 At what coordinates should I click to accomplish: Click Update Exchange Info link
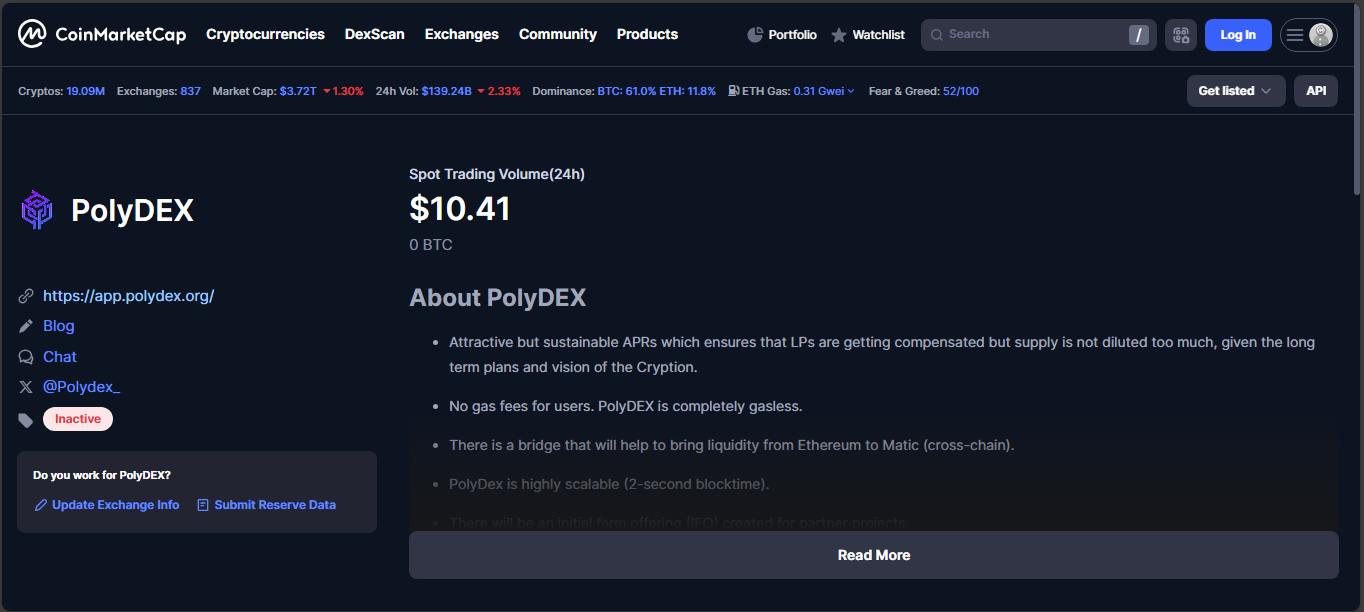pyautogui.click(x=116, y=505)
